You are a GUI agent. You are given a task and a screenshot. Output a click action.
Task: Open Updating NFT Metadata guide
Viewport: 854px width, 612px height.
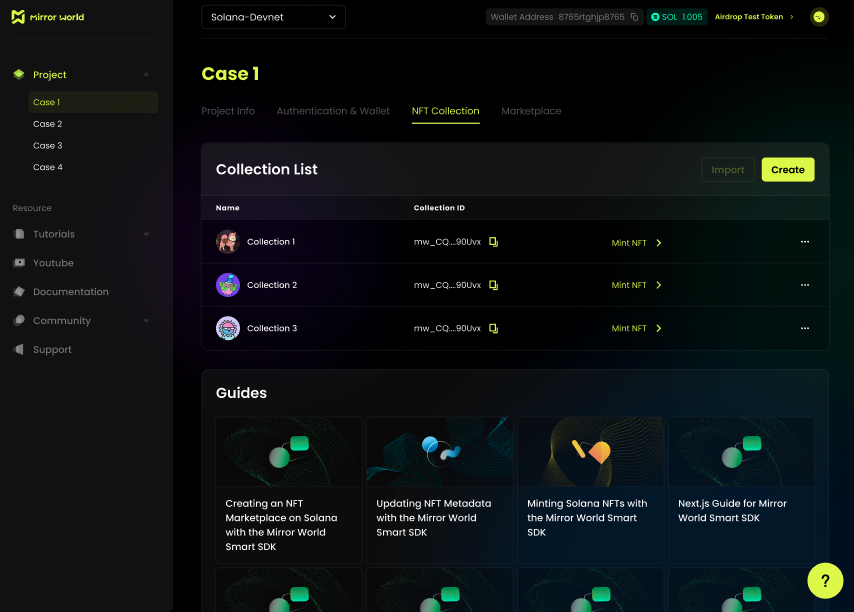pyautogui.click(x=440, y=490)
